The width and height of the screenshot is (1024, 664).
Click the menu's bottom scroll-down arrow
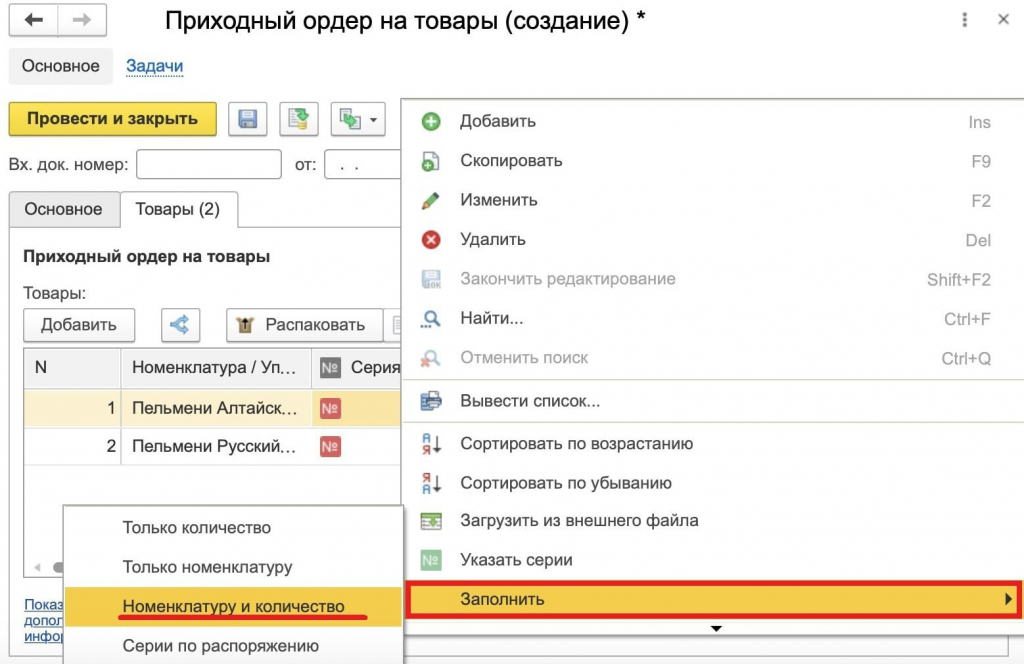[x=716, y=628]
